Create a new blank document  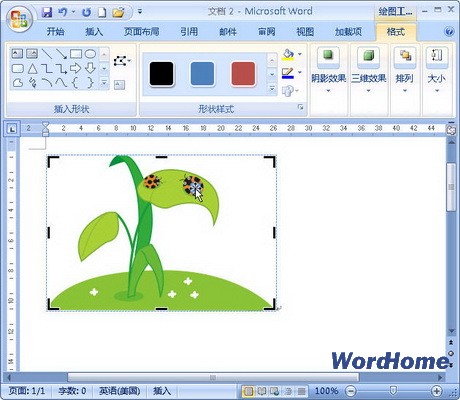102,13
